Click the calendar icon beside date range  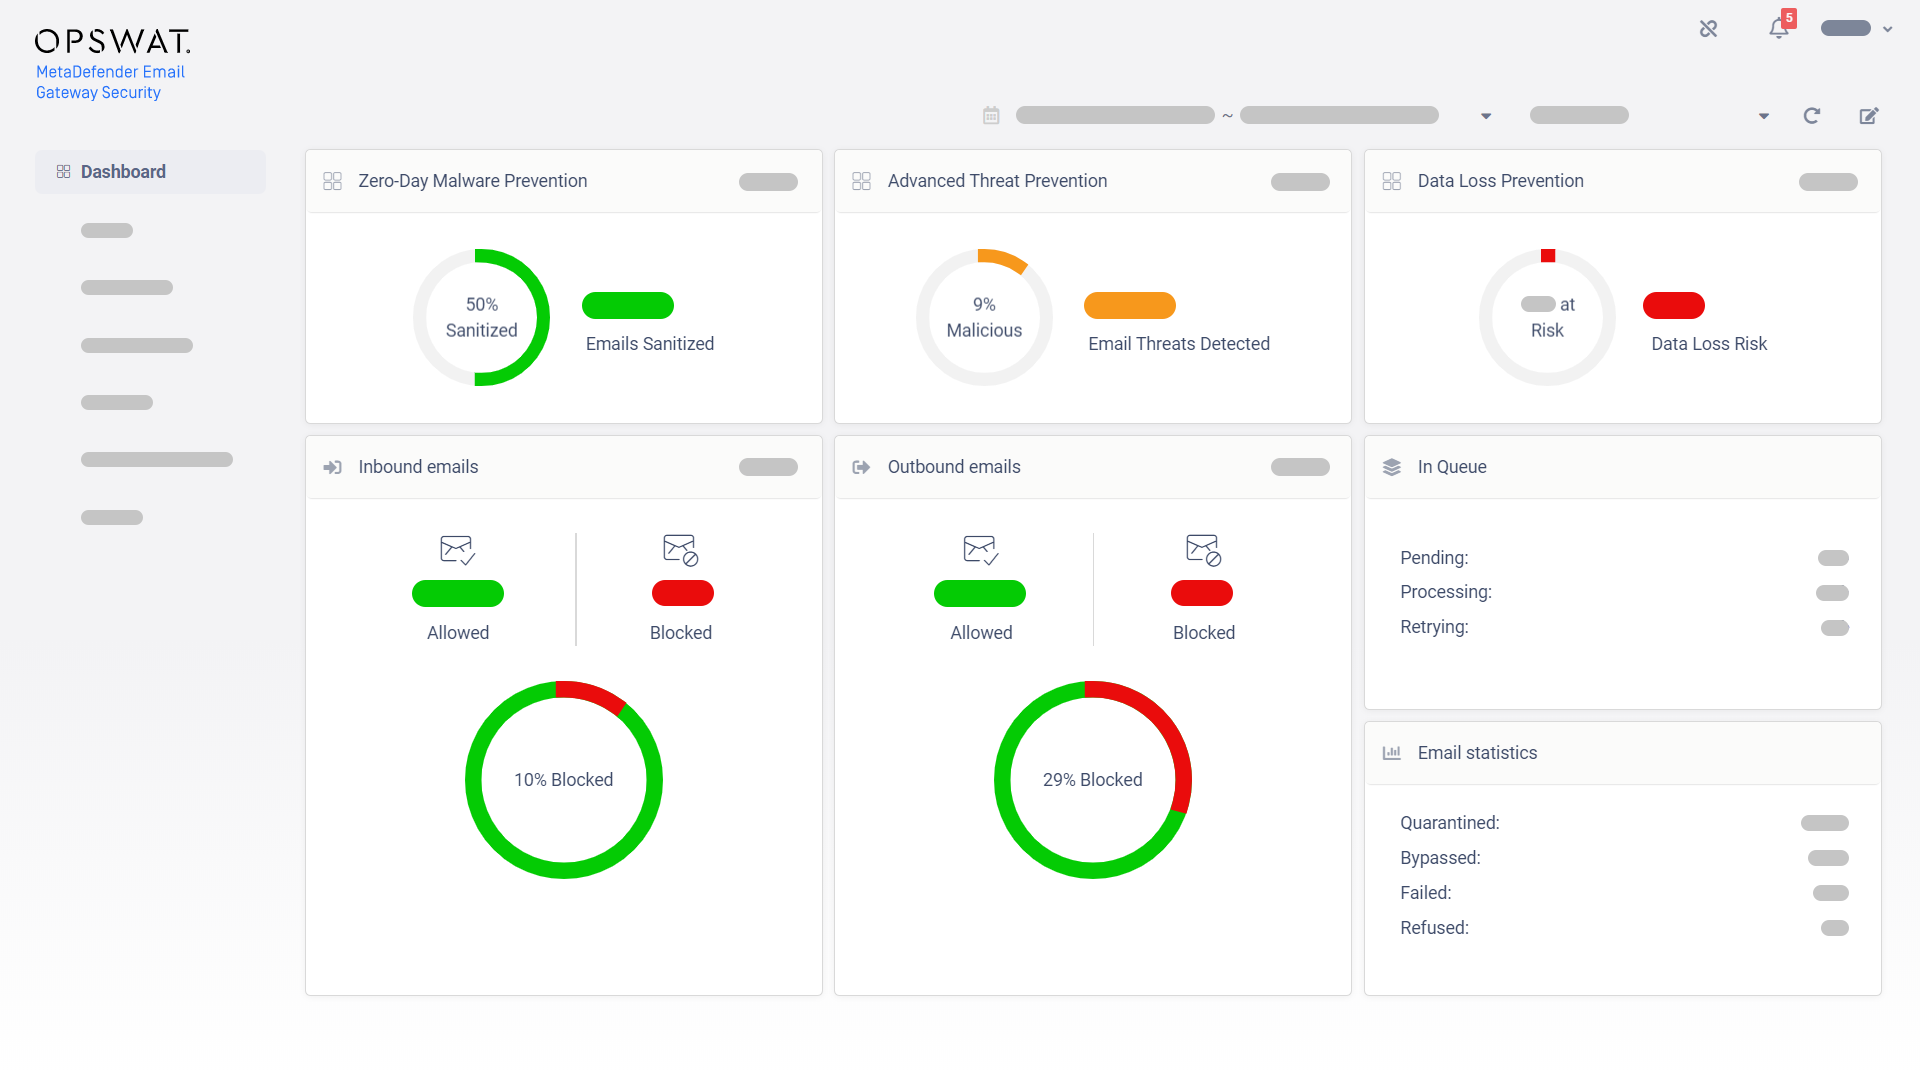click(x=991, y=115)
